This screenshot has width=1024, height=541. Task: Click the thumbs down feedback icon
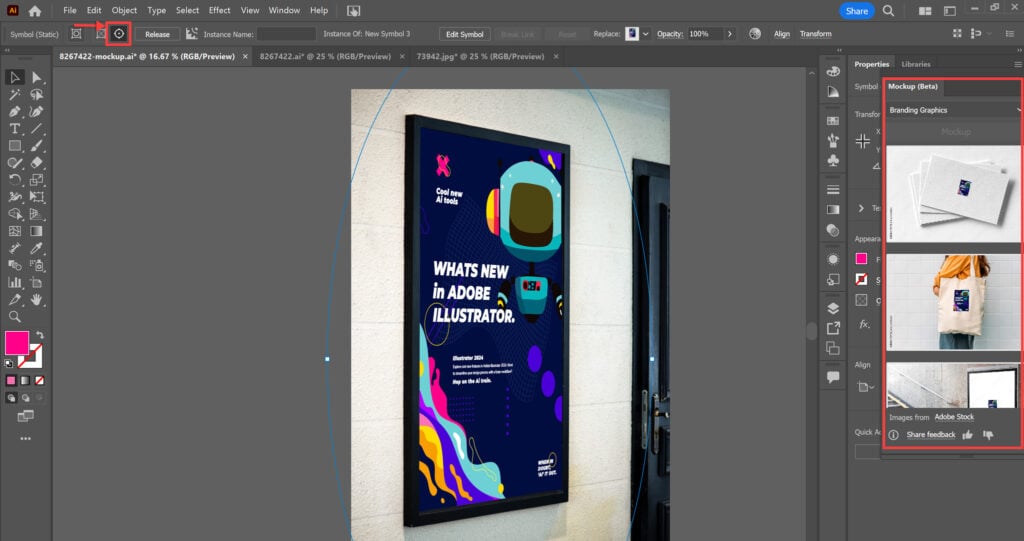[988, 434]
